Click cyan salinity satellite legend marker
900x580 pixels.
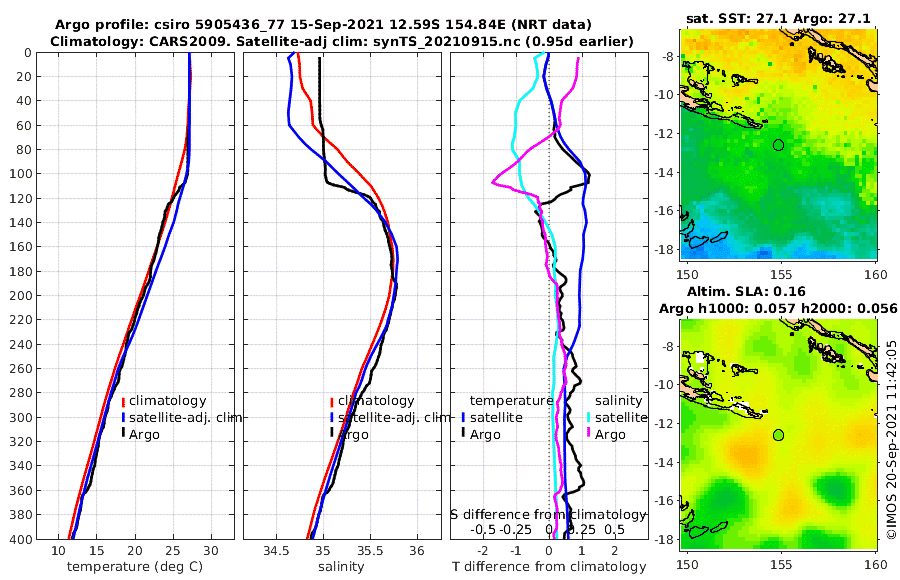588,417
